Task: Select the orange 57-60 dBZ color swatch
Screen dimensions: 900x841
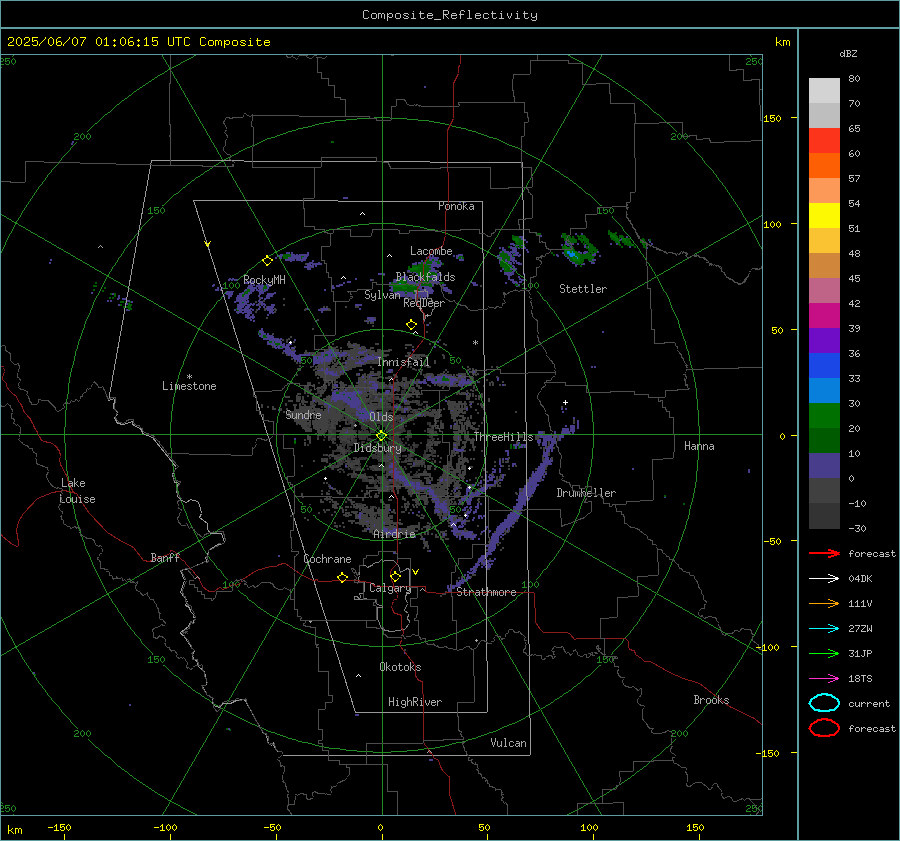Action: click(824, 165)
